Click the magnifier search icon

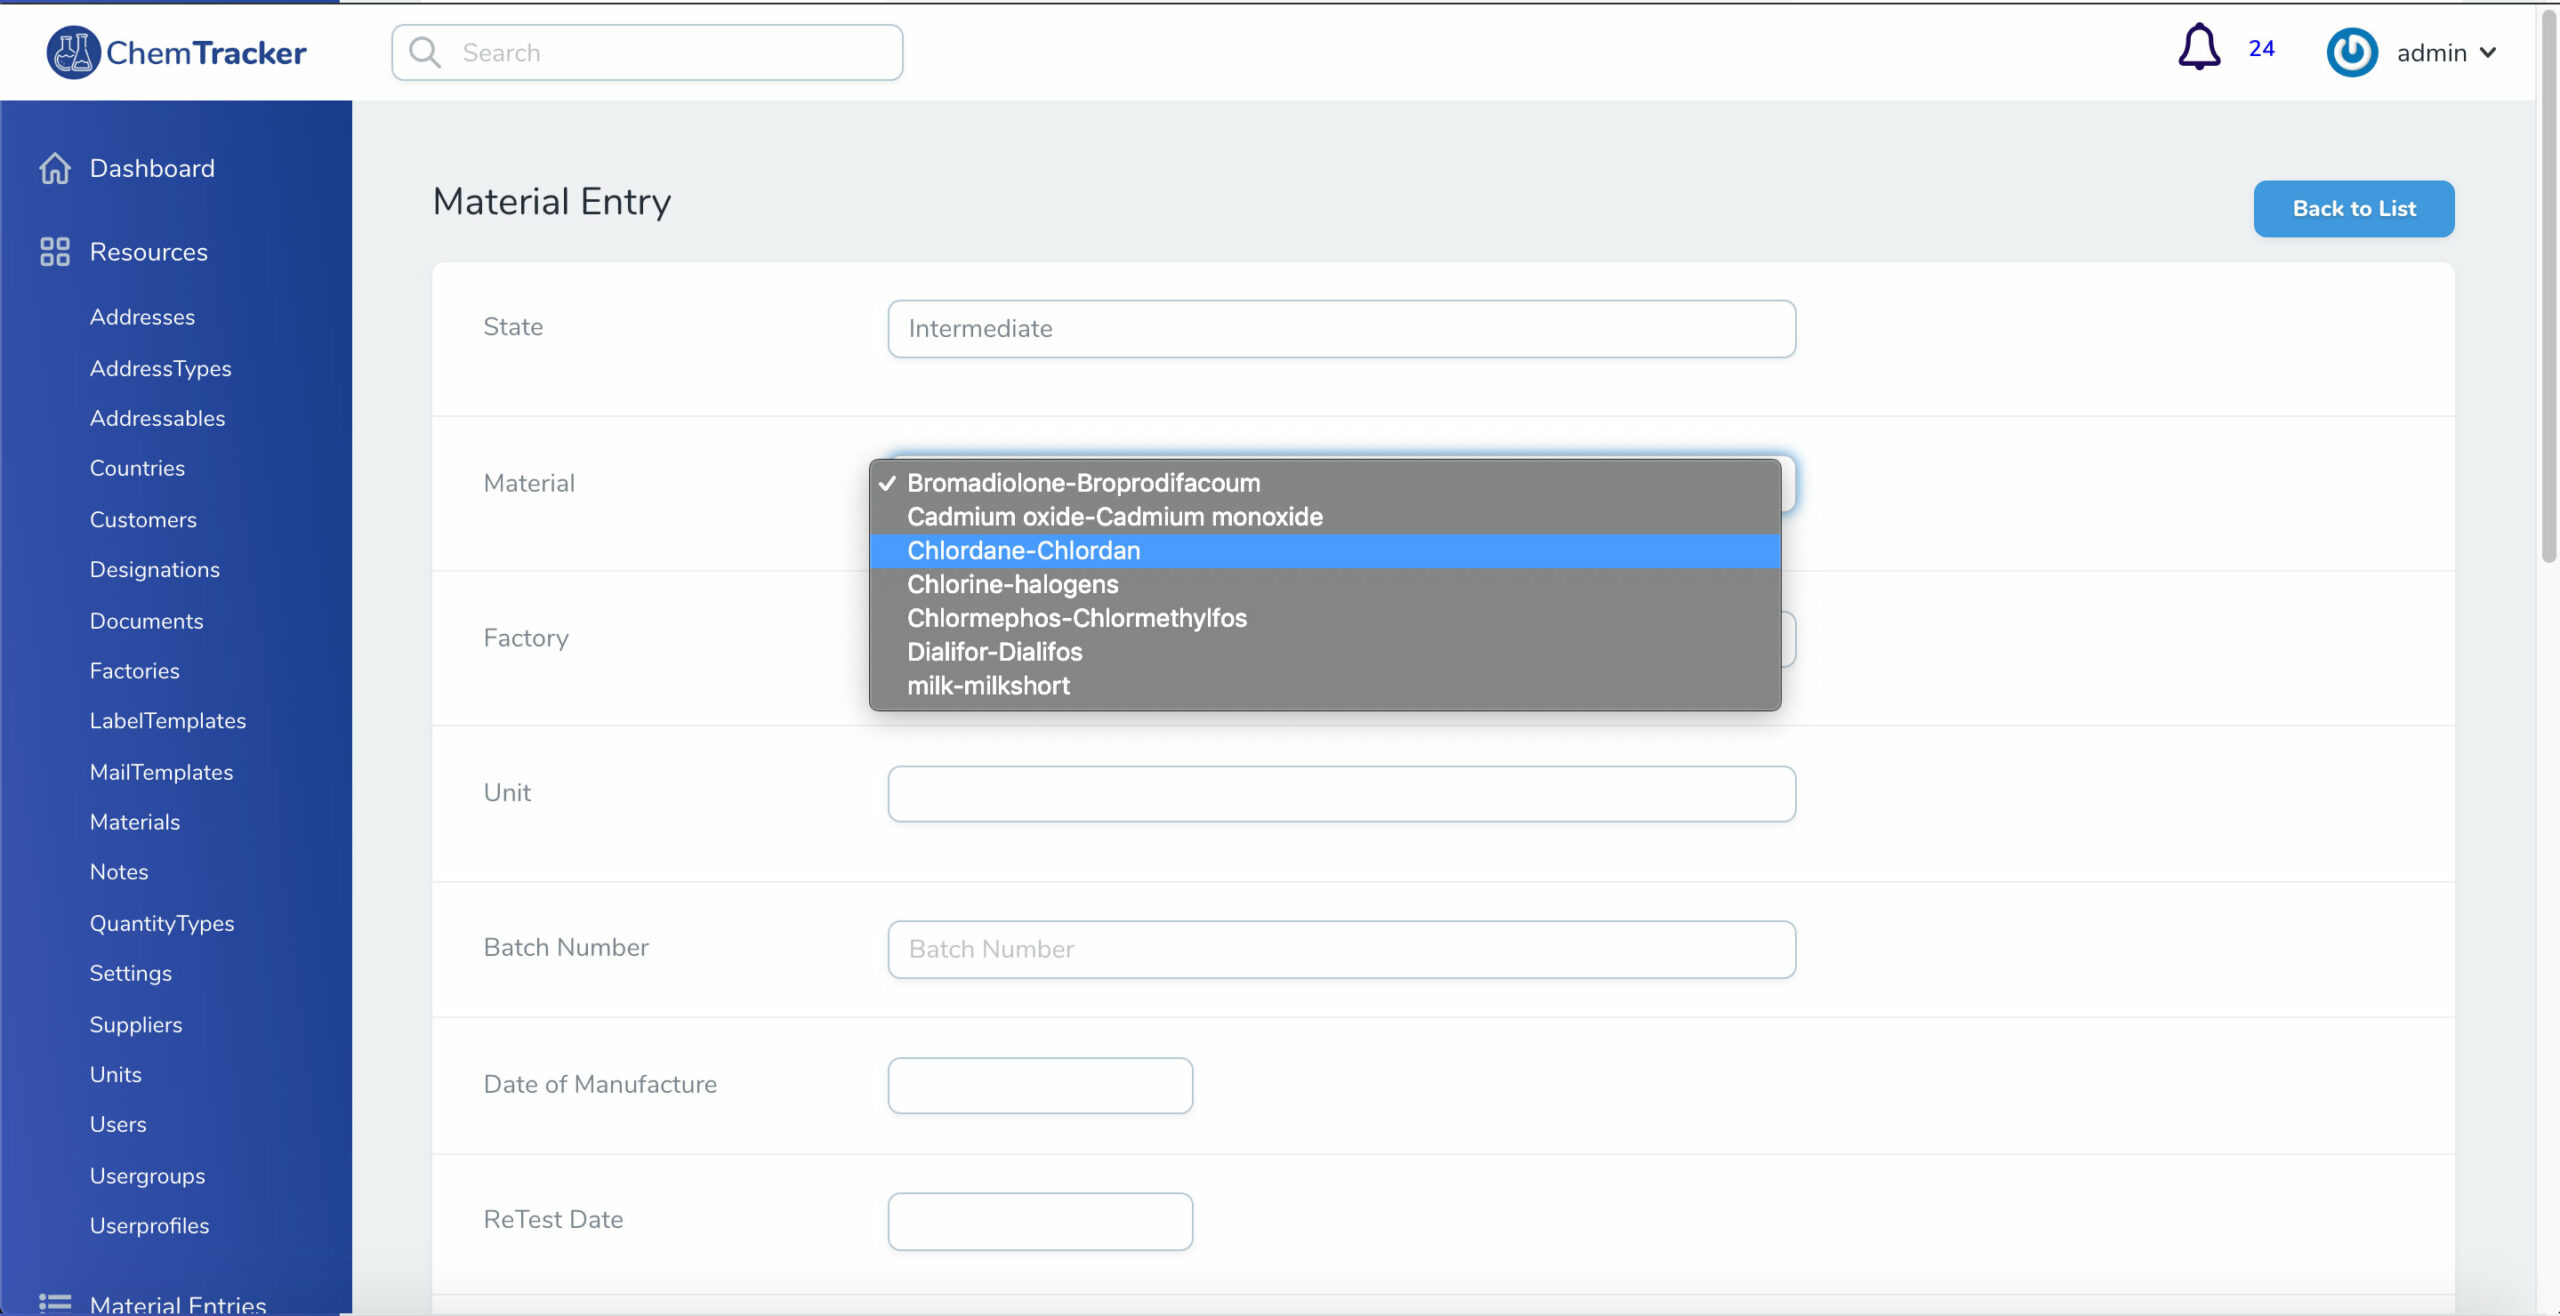[425, 52]
